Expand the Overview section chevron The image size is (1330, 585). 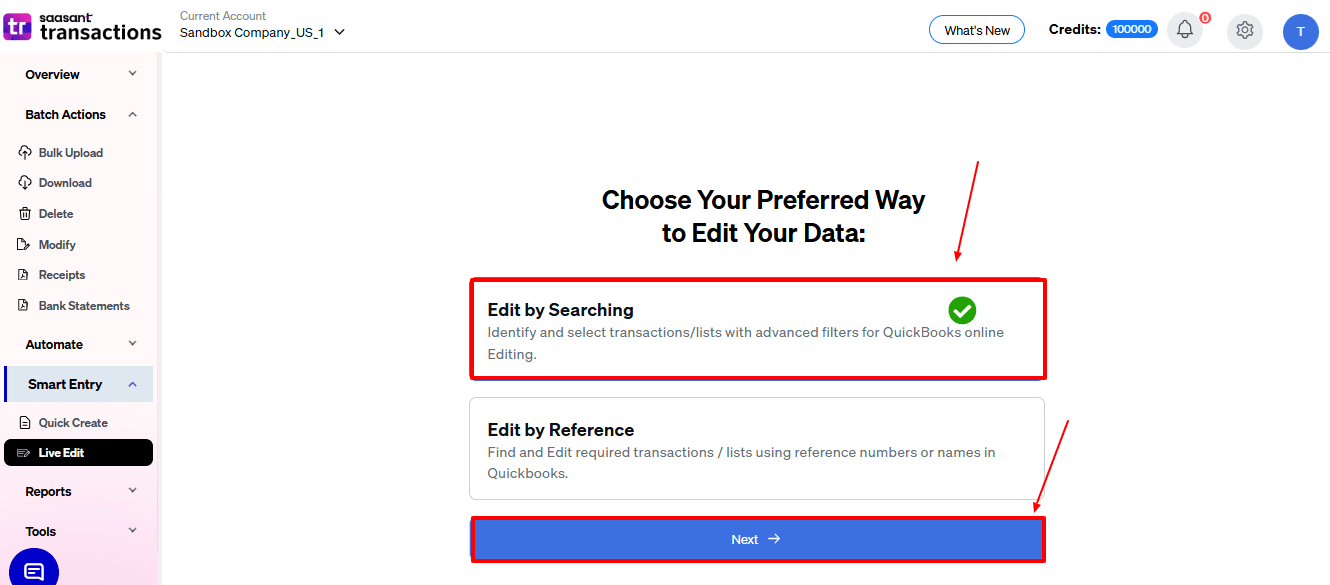click(133, 74)
